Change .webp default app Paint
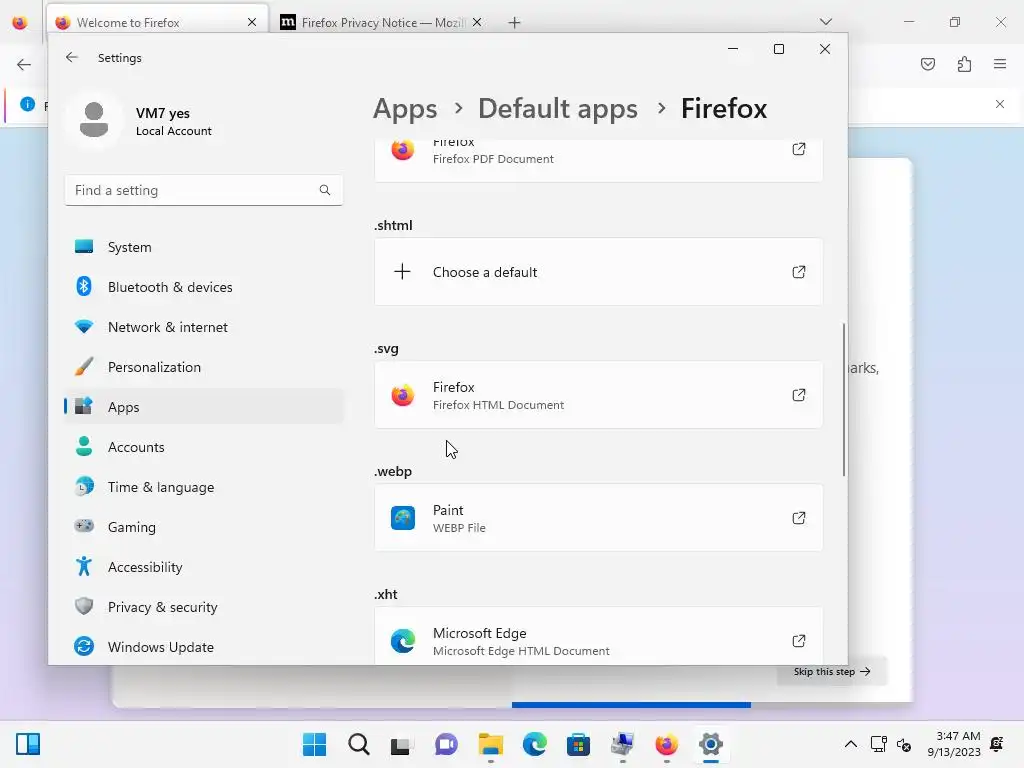1024x768 pixels. pos(598,518)
